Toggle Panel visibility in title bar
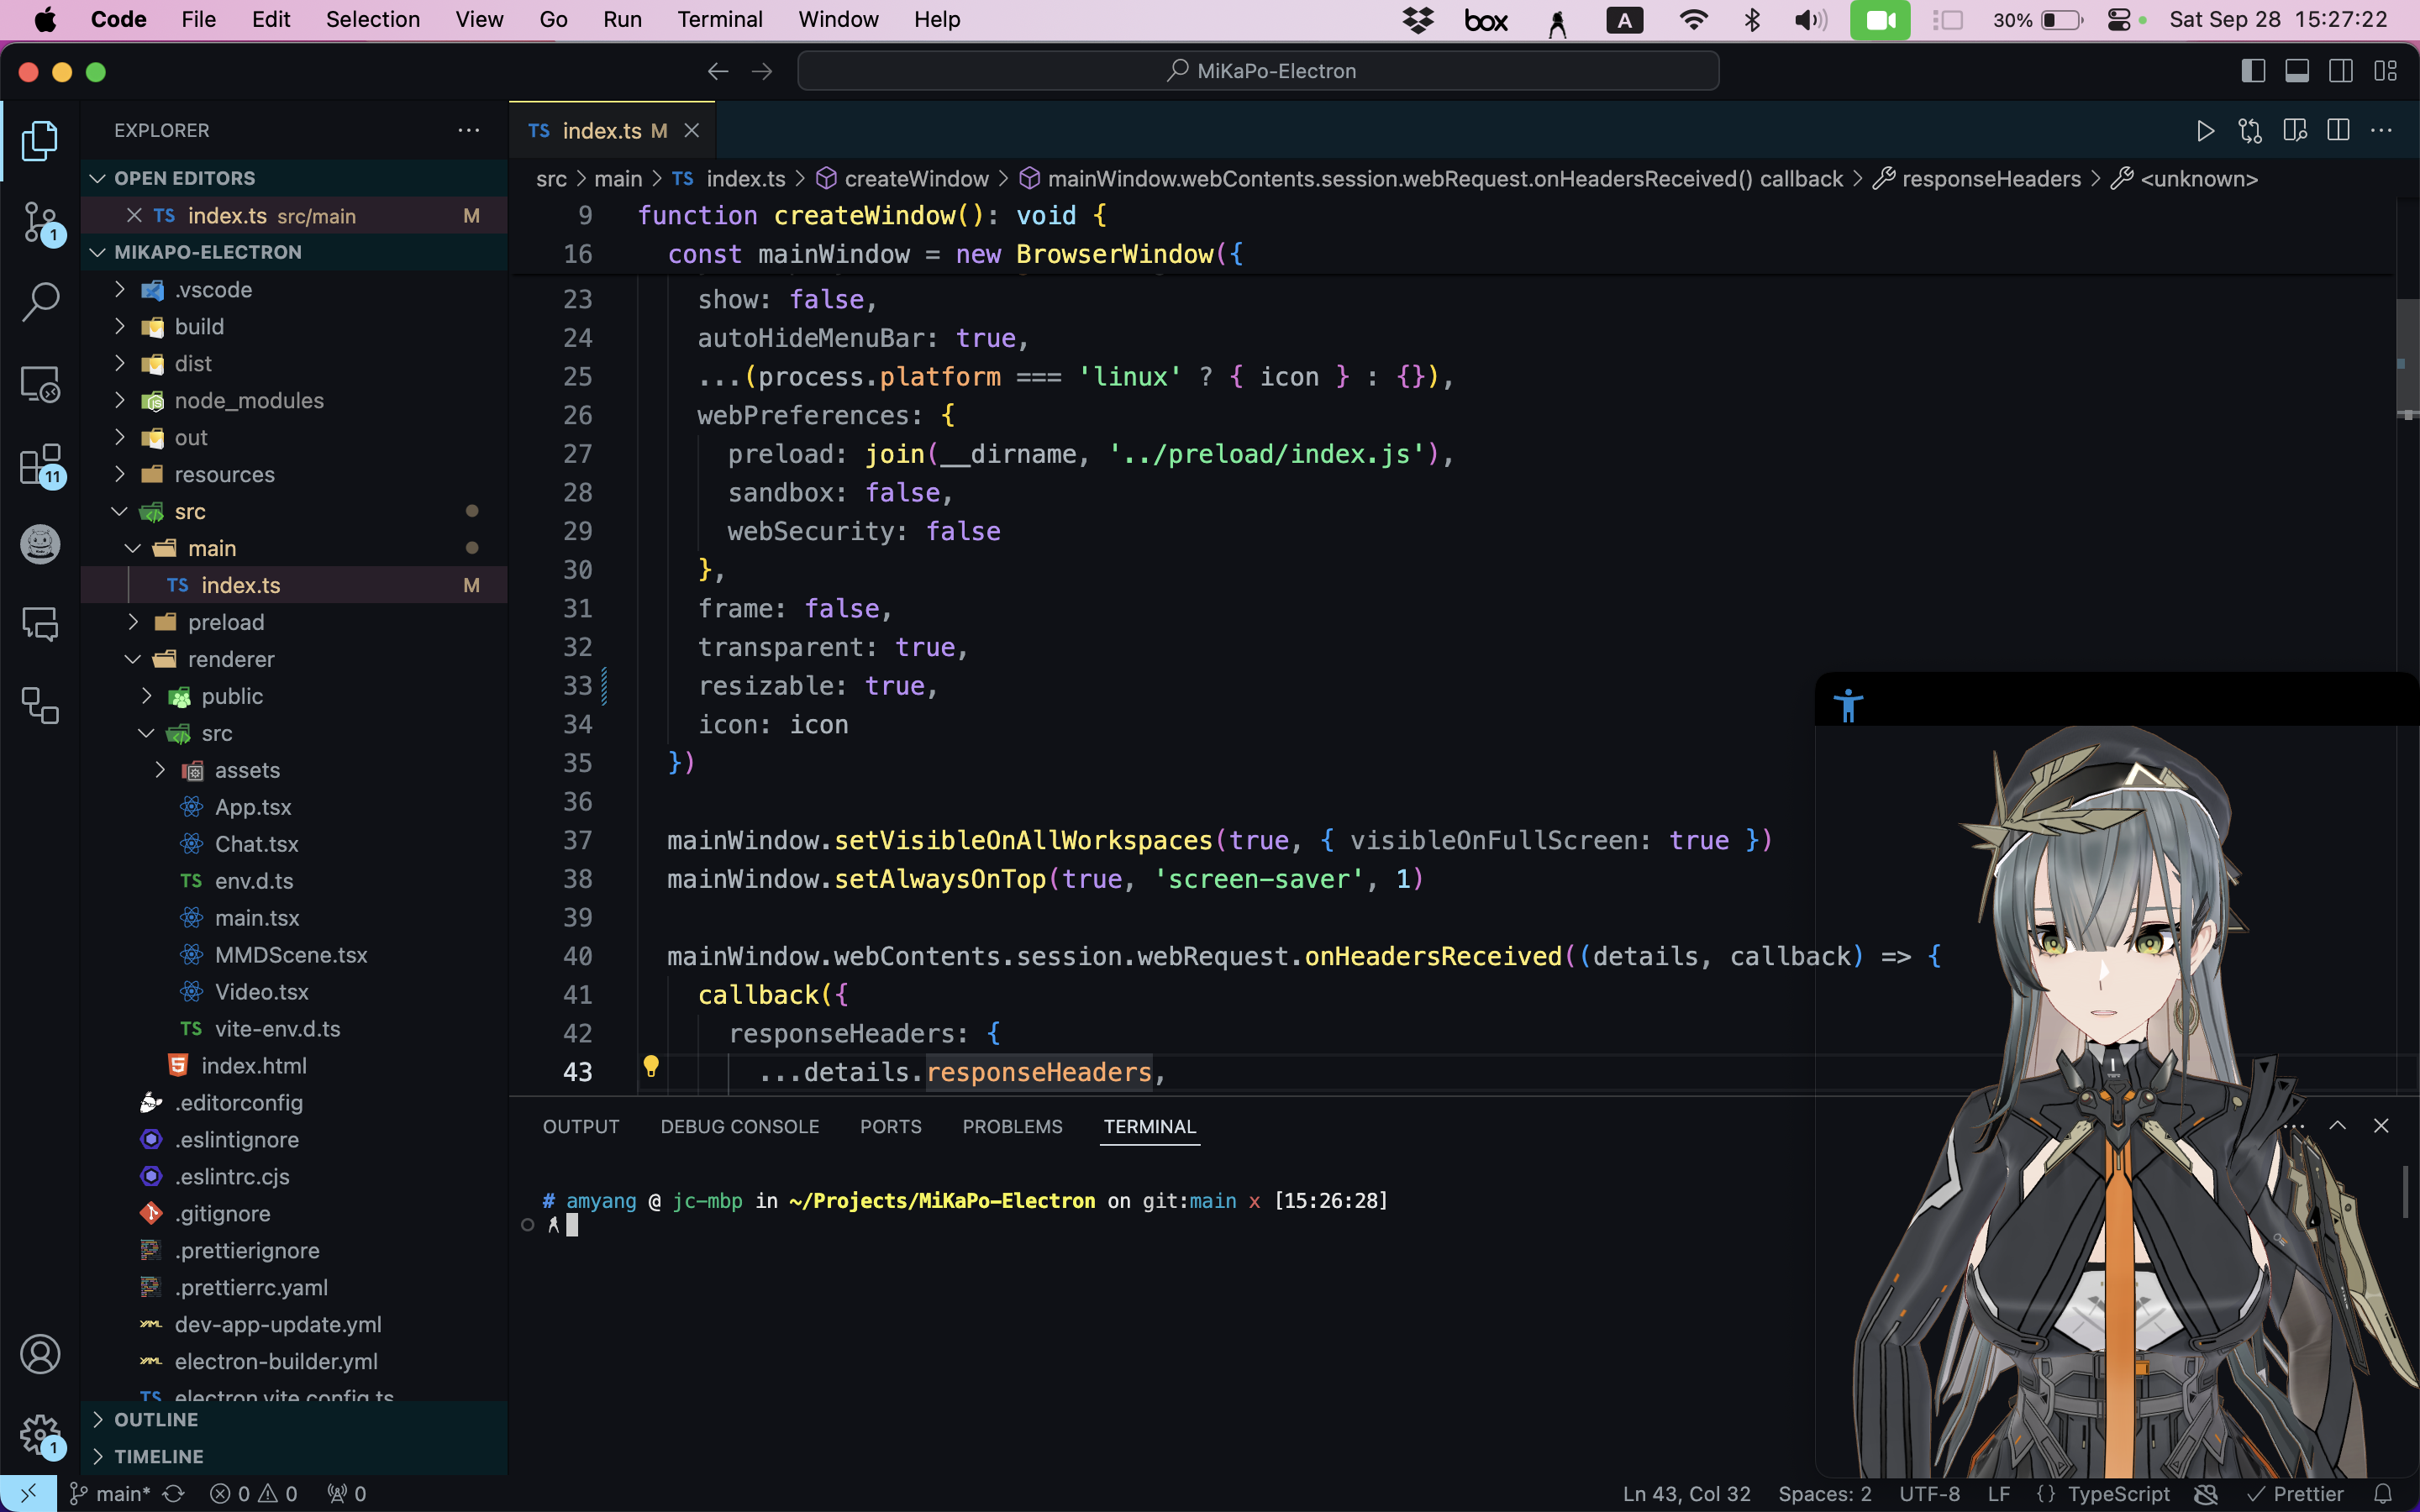 (x=2297, y=71)
